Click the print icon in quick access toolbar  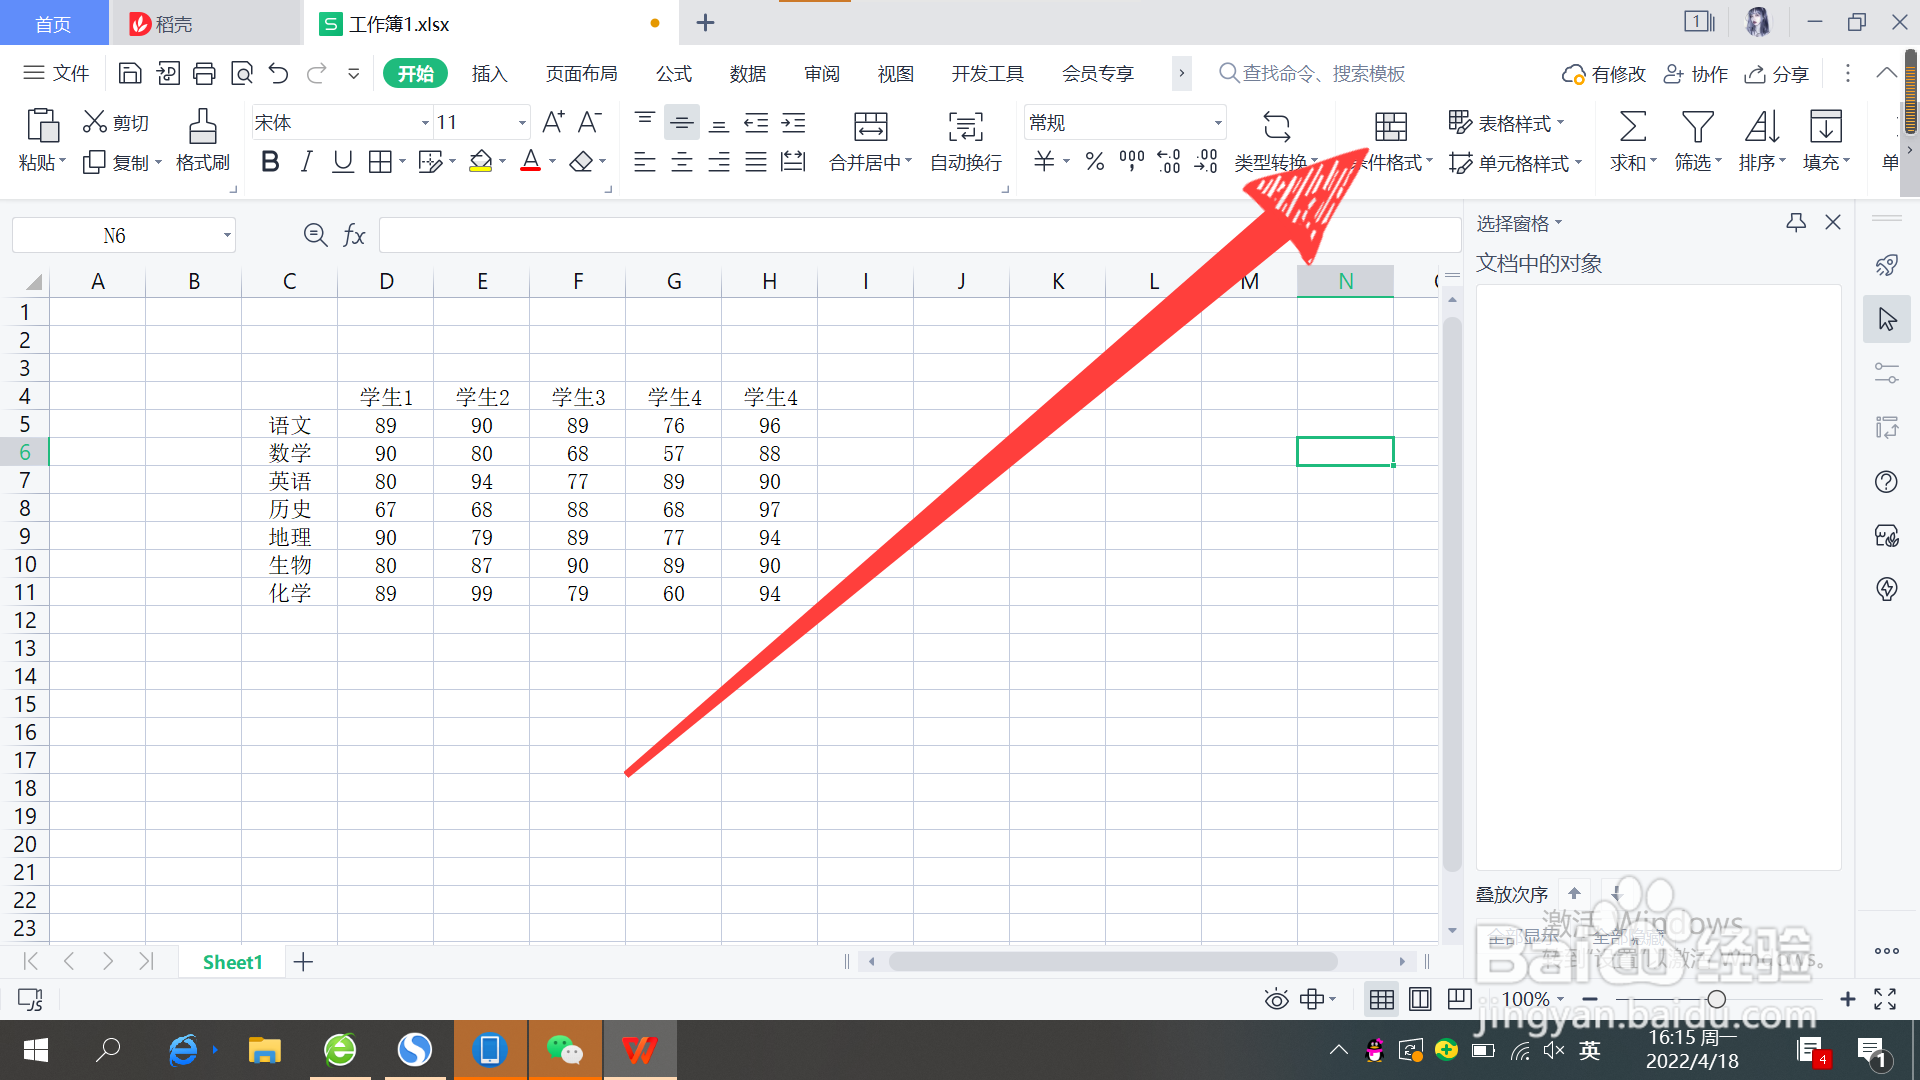point(204,73)
